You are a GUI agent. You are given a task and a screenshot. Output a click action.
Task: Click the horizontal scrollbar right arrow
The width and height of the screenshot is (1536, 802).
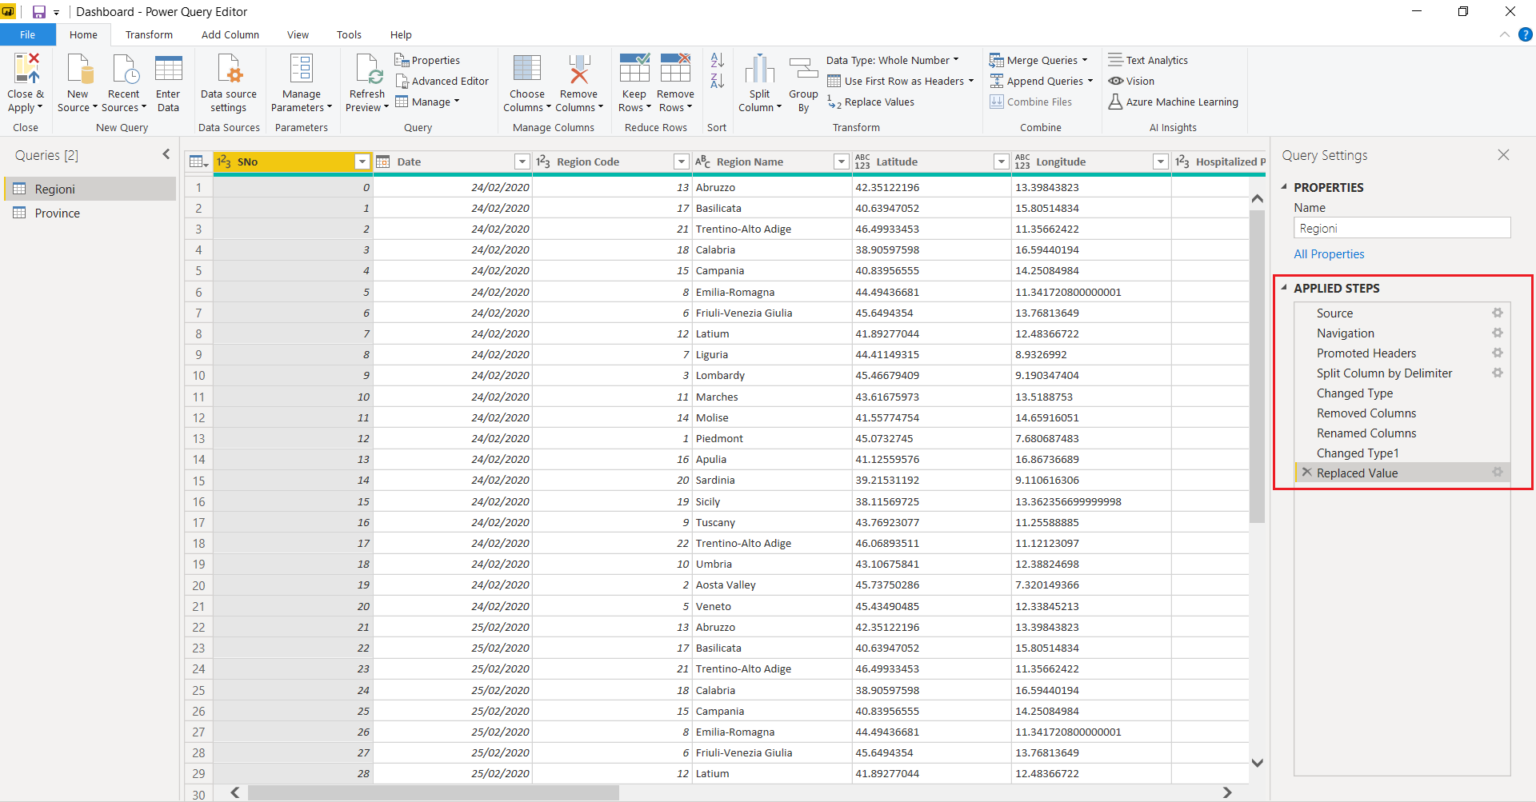click(x=1227, y=792)
